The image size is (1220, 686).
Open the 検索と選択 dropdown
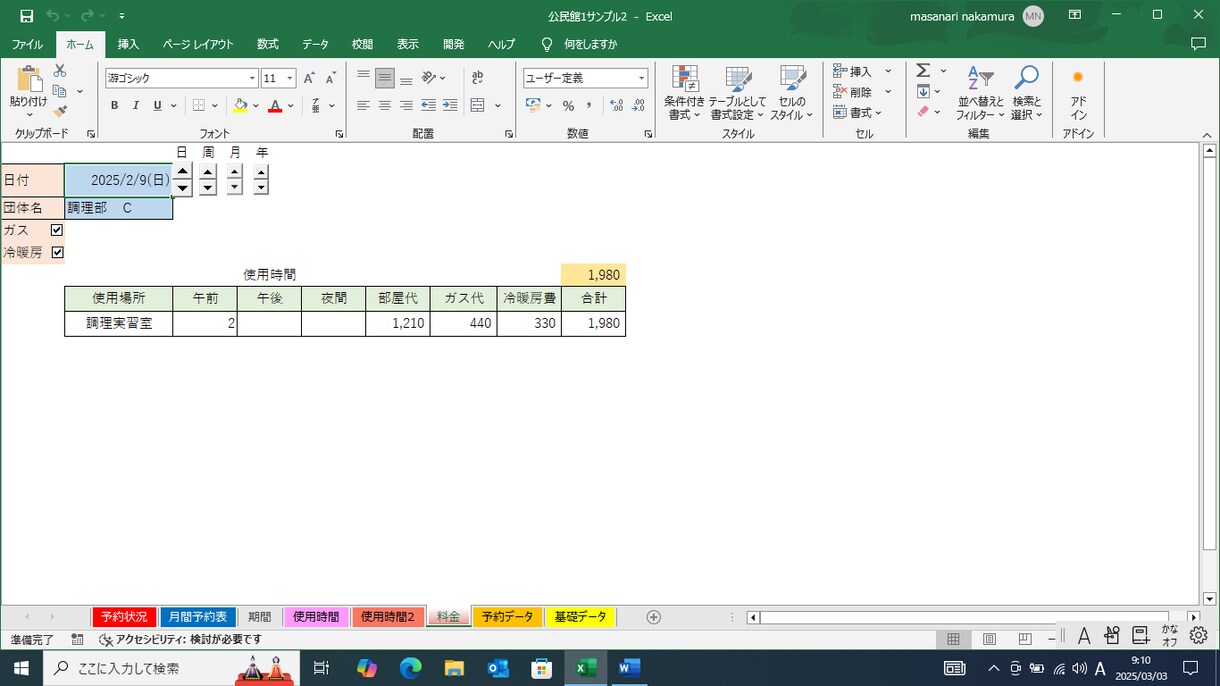click(1026, 94)
